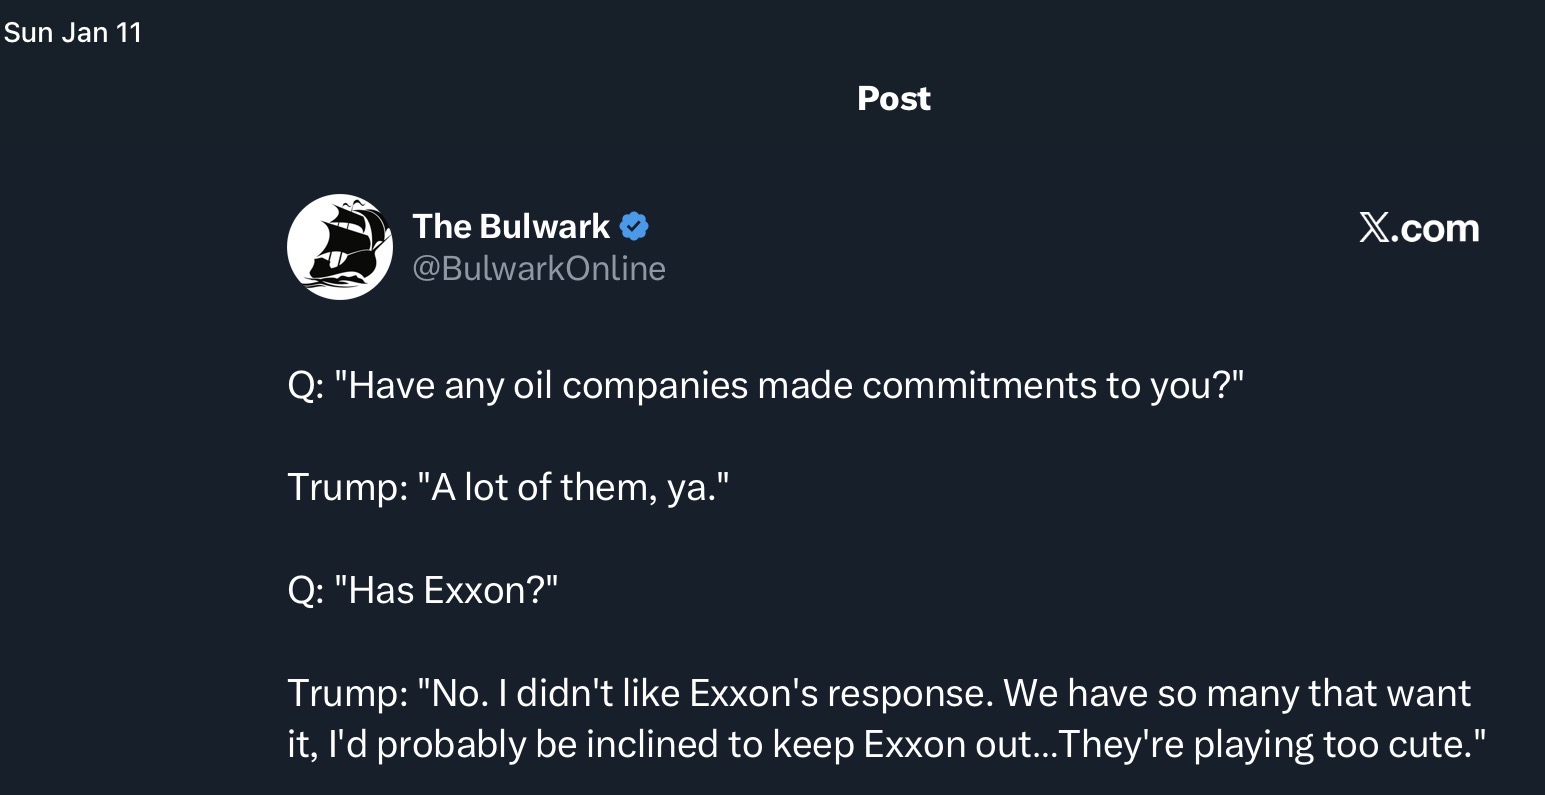The image size is (1545, 795).
Task: Click the "Sun Jan 11" date
Action: 73,33
